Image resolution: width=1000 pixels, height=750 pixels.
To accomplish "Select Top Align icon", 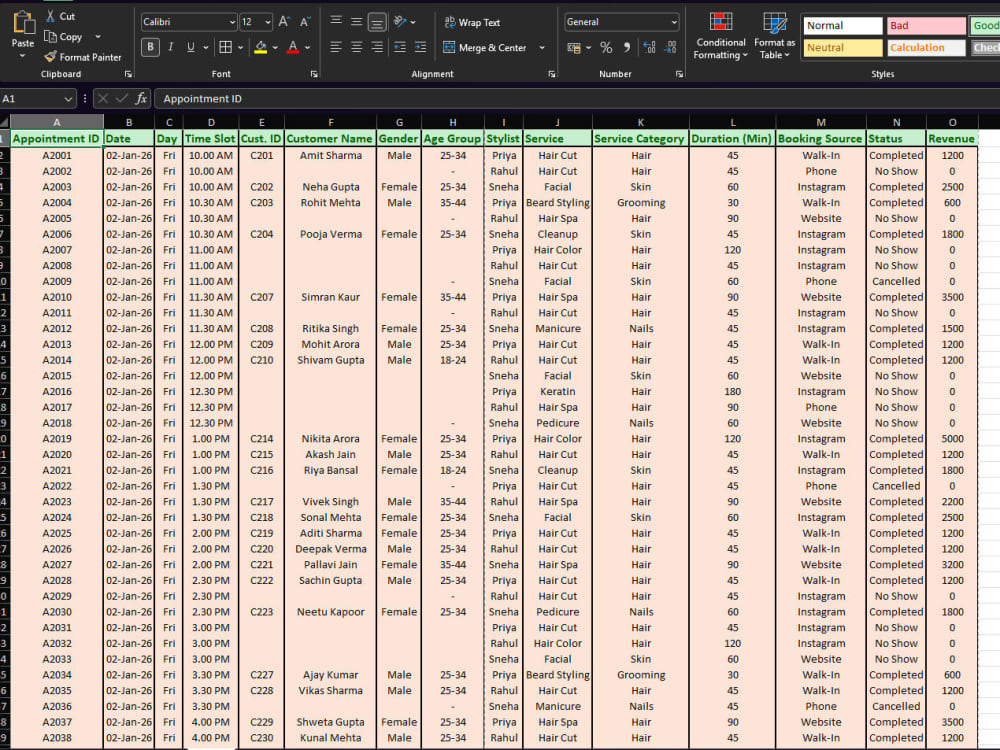I will click(x=336, y=22).
